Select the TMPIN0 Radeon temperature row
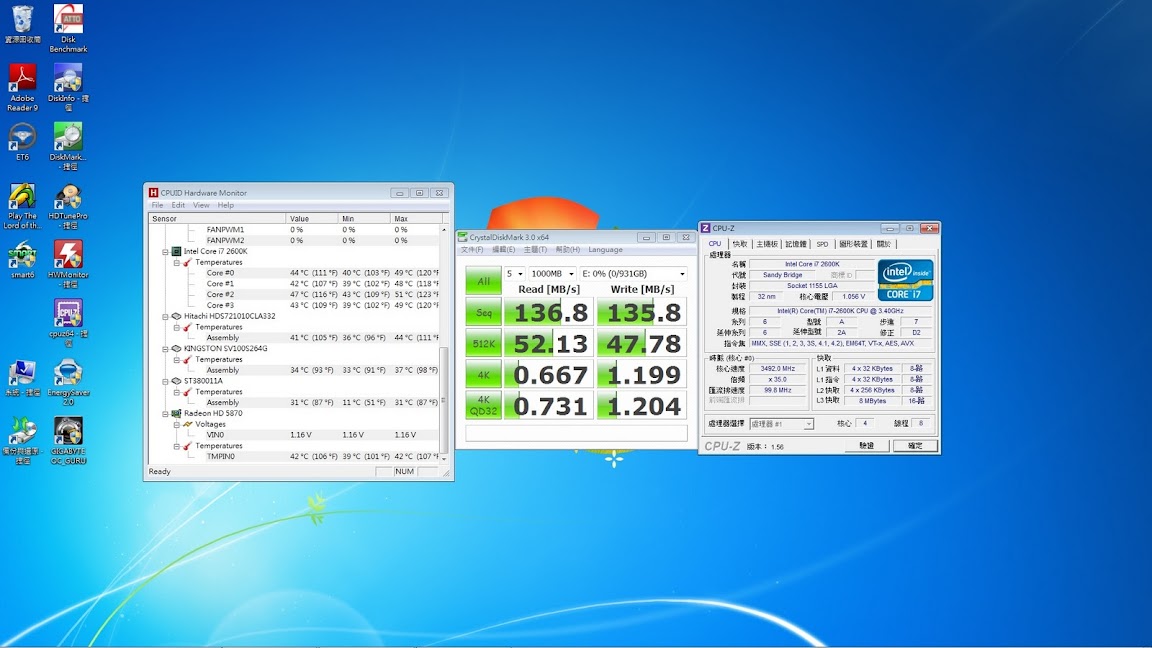 [294, 456]
